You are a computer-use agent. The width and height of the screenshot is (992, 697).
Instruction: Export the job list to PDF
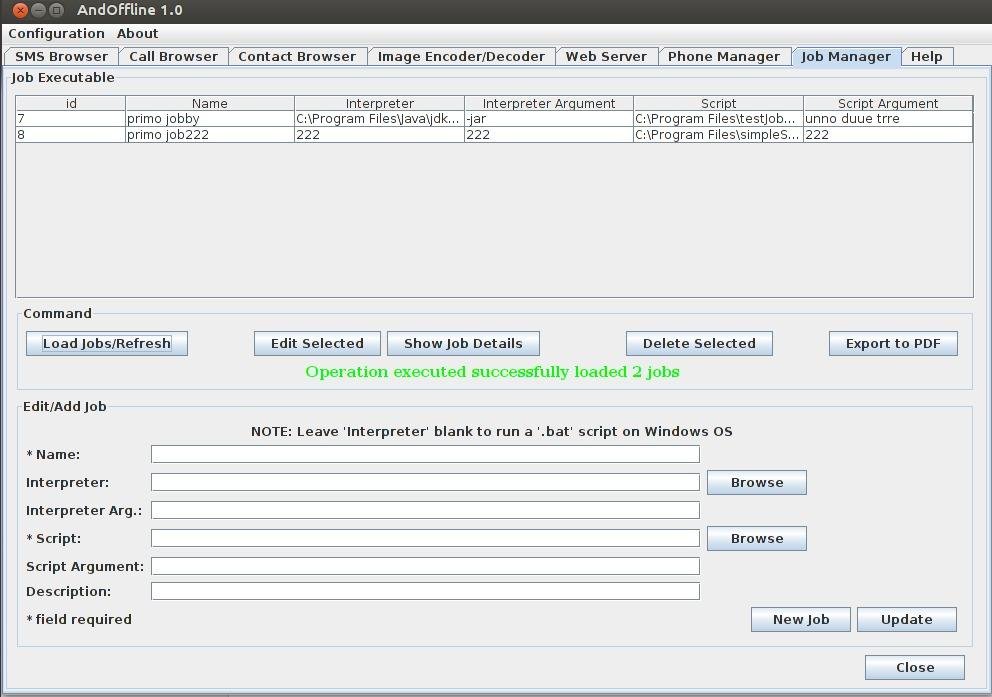click(892, 343)
